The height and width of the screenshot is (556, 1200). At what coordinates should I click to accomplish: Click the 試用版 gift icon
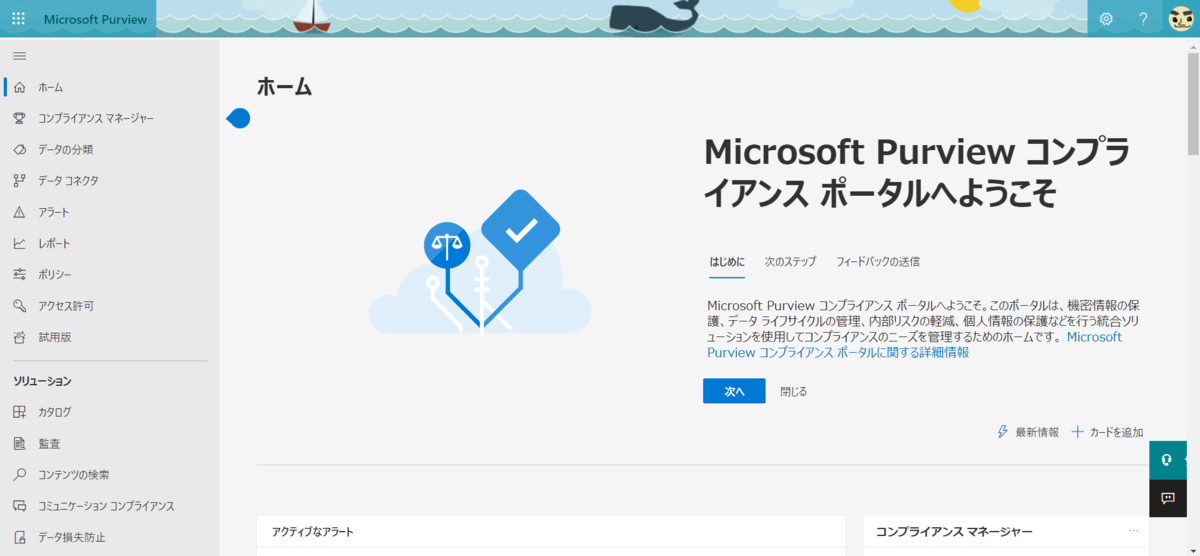tap(19, 337)
